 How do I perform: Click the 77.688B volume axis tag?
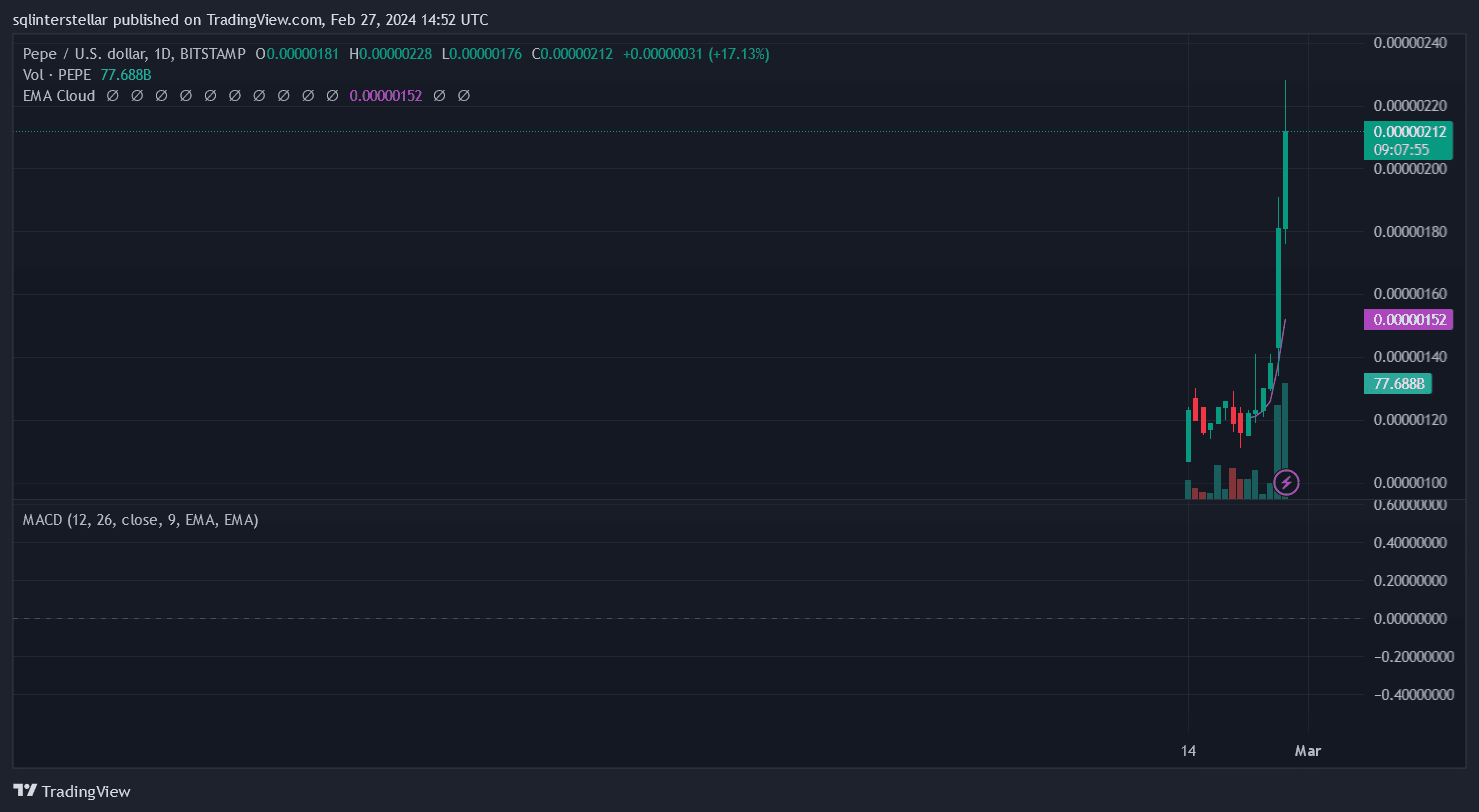click(1397, 384)
